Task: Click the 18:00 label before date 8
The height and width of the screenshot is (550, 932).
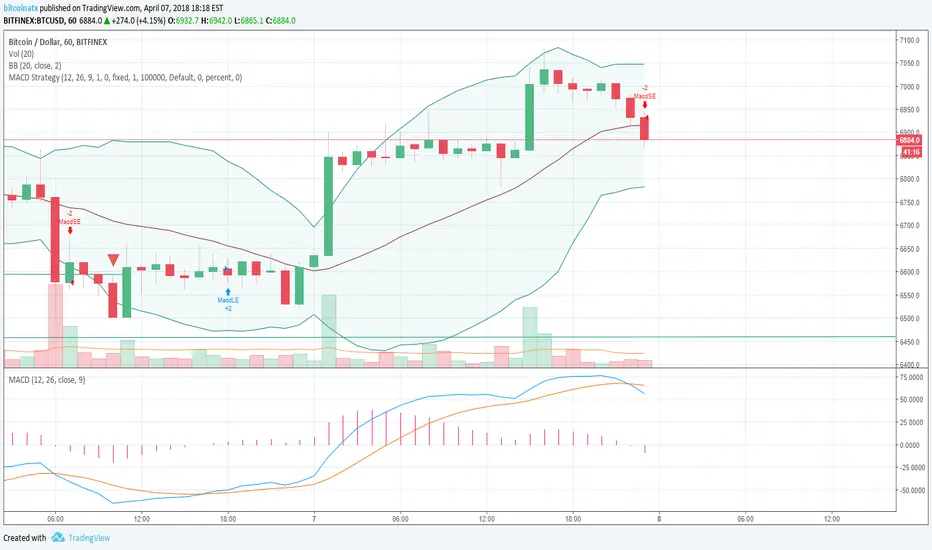Action: click(x=573, y=518)
